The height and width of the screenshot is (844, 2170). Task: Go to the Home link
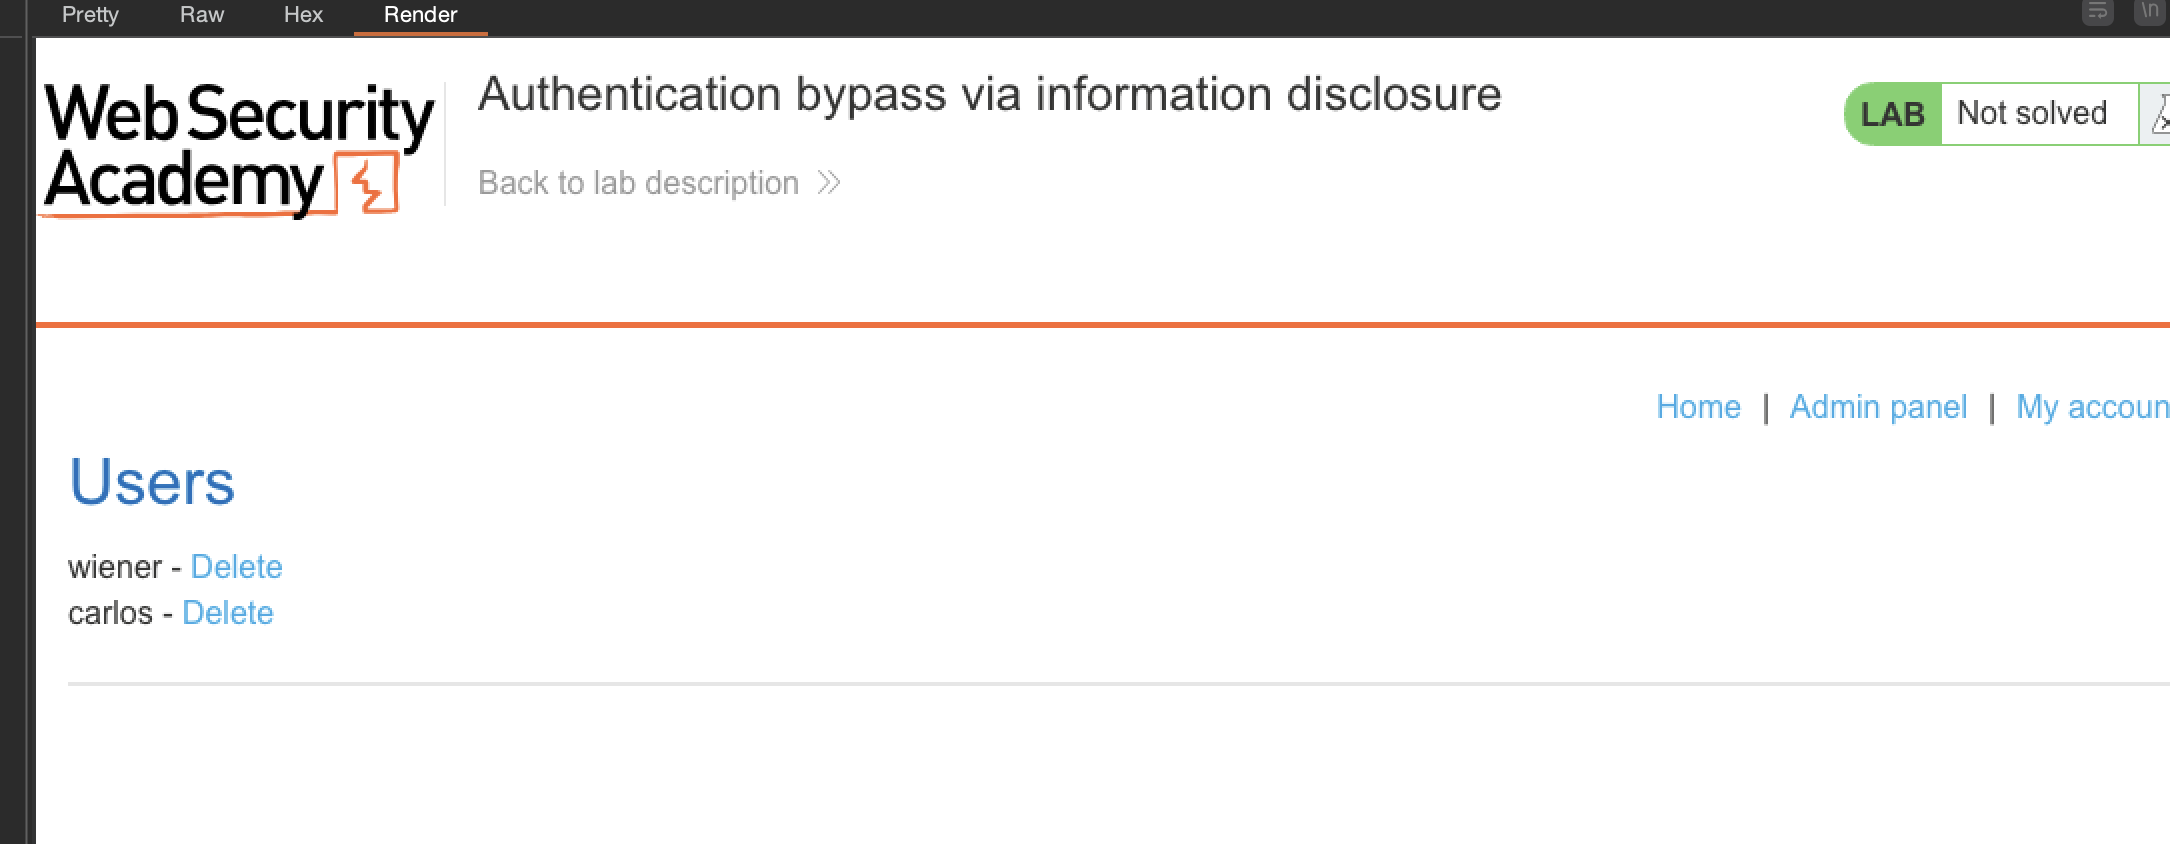tap(1698, 407)
